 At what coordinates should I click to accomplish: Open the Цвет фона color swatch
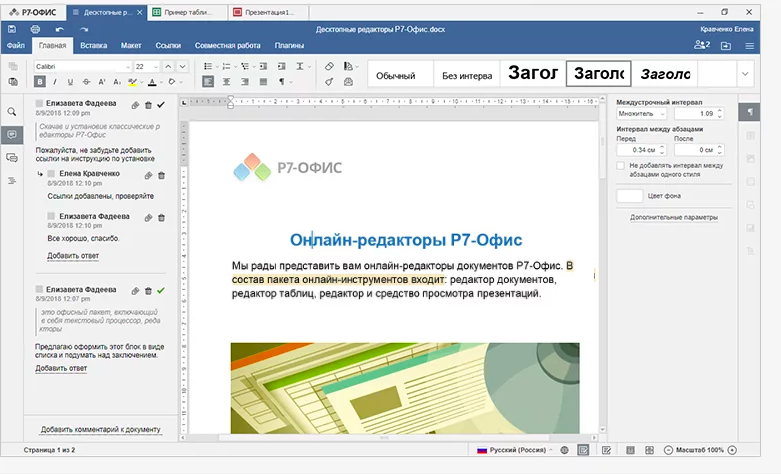tap(630, 195)
